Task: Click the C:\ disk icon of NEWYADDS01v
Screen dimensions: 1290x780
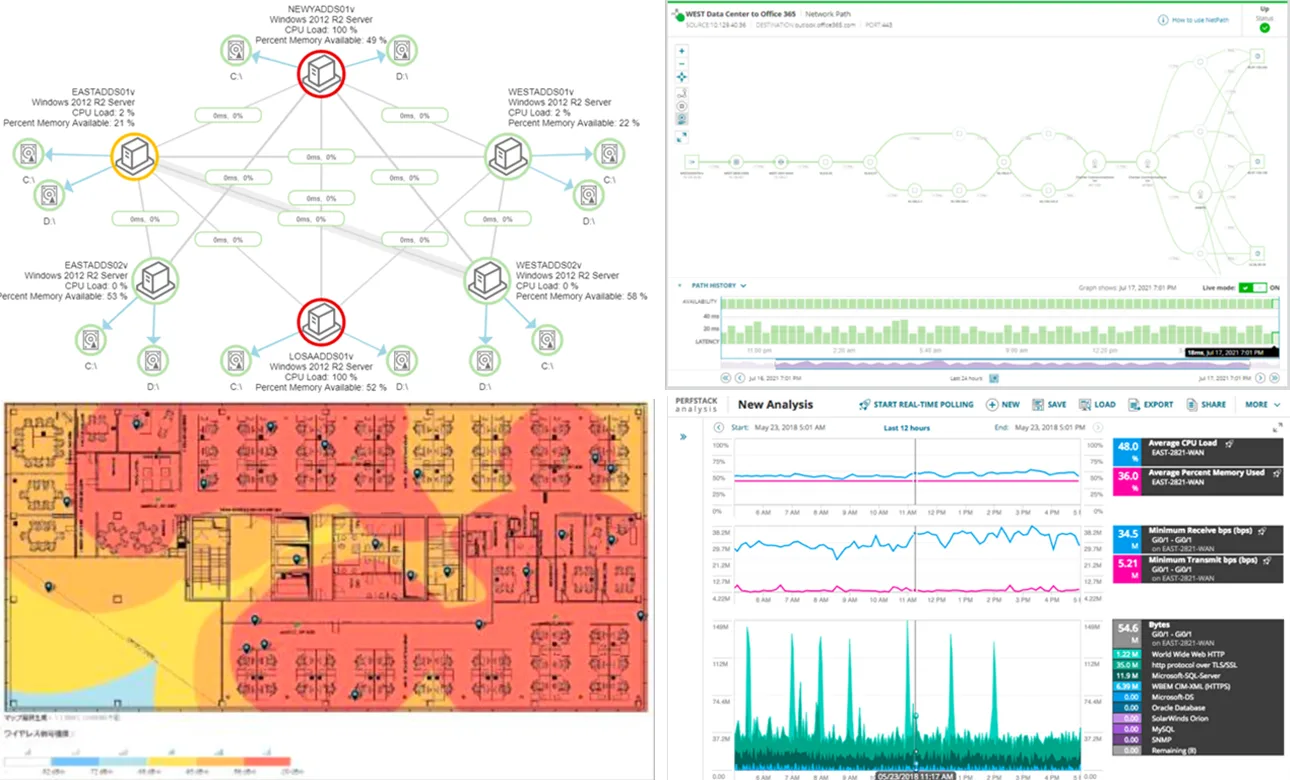Action: click(236, 50)
